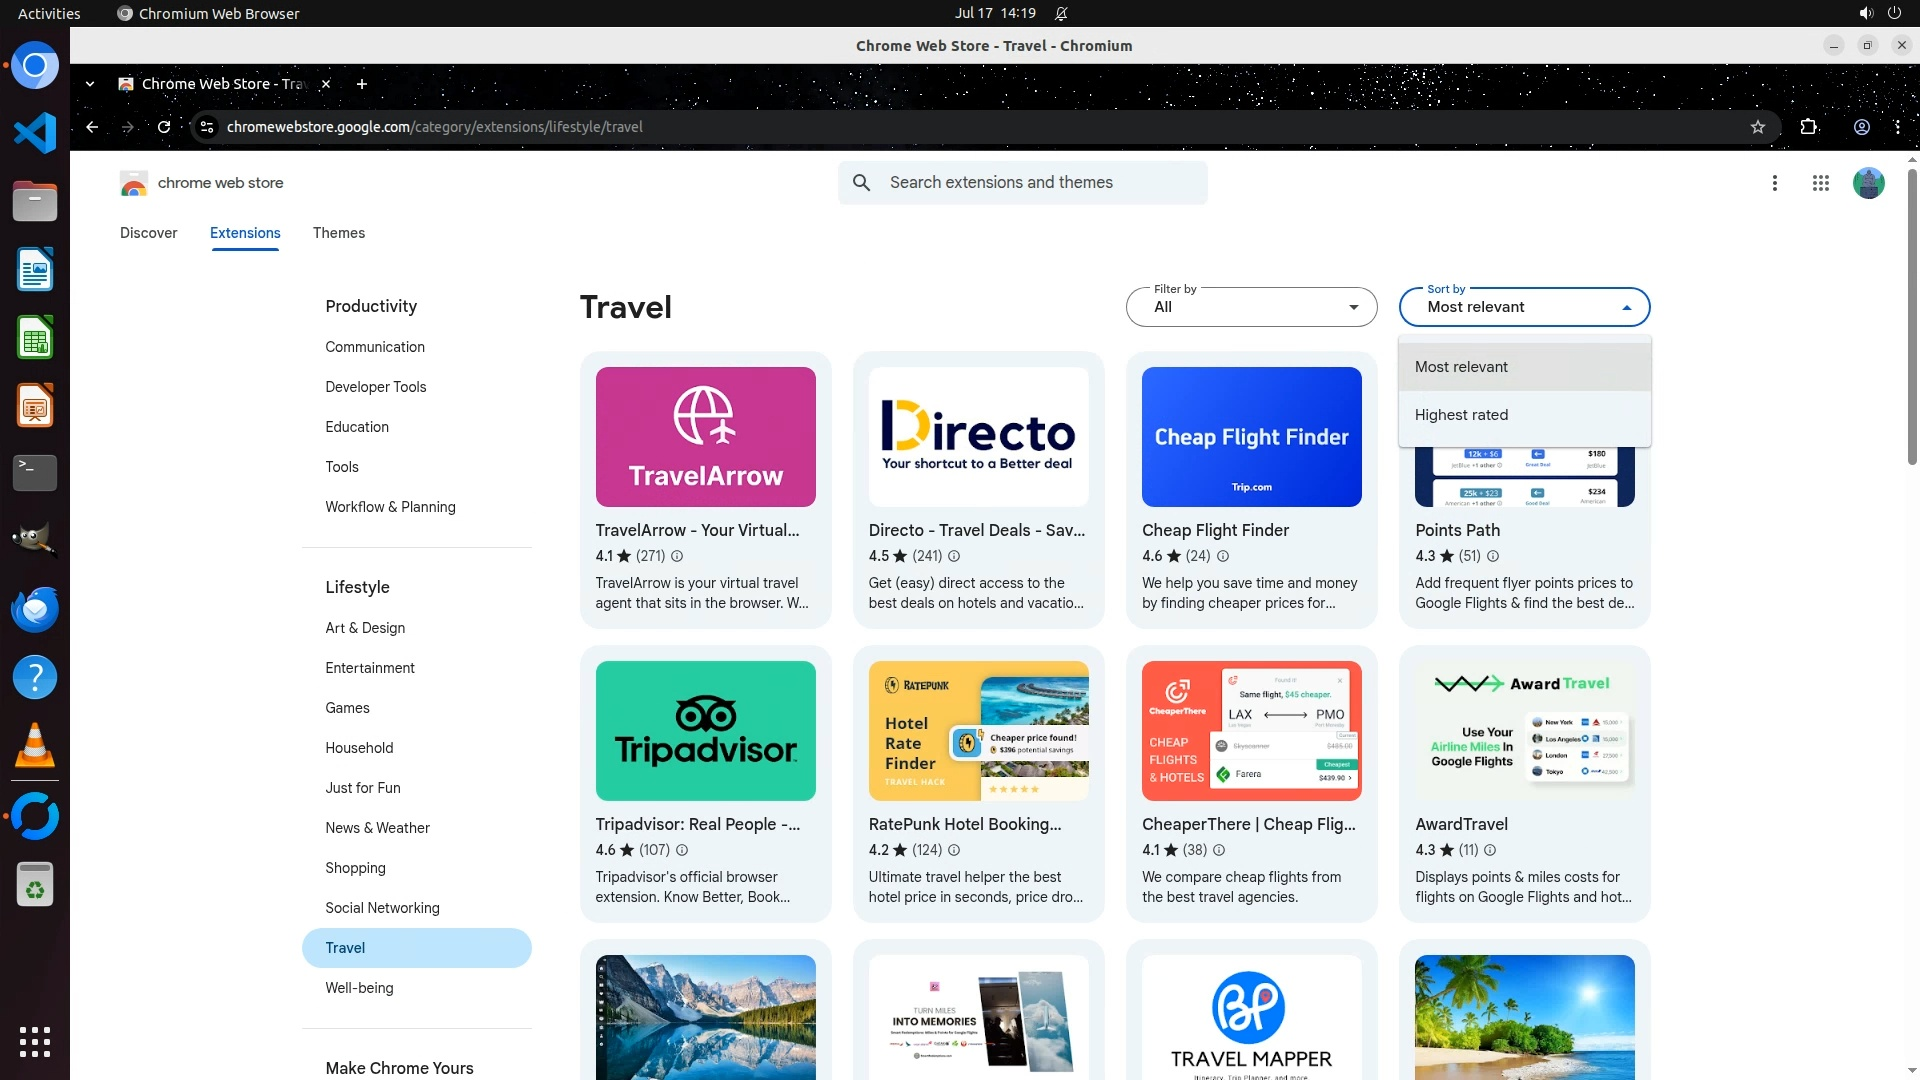Image resolution: width=1920 pixels, height=1080 pixels.
Task: Click the Google apps grid icon
Action: click(1820, 183)
